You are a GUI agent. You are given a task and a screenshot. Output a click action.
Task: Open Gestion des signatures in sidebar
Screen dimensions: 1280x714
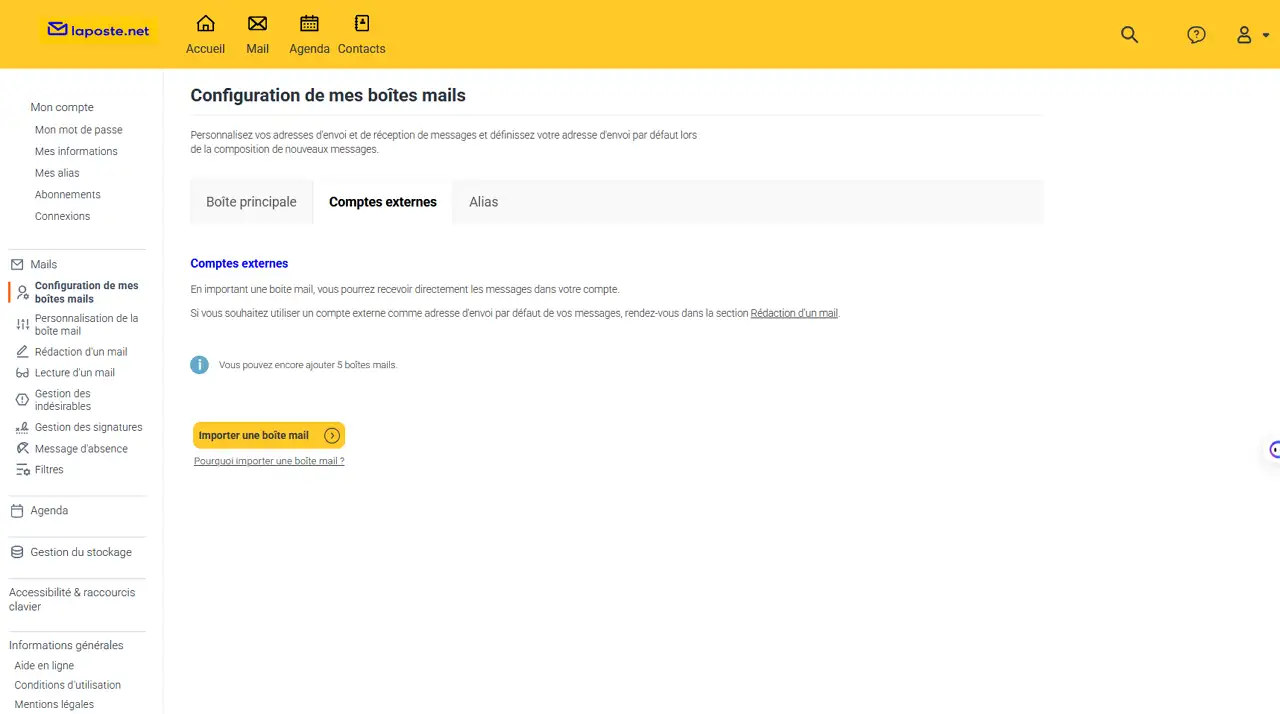pyautogui.click(x=88, y=427)
